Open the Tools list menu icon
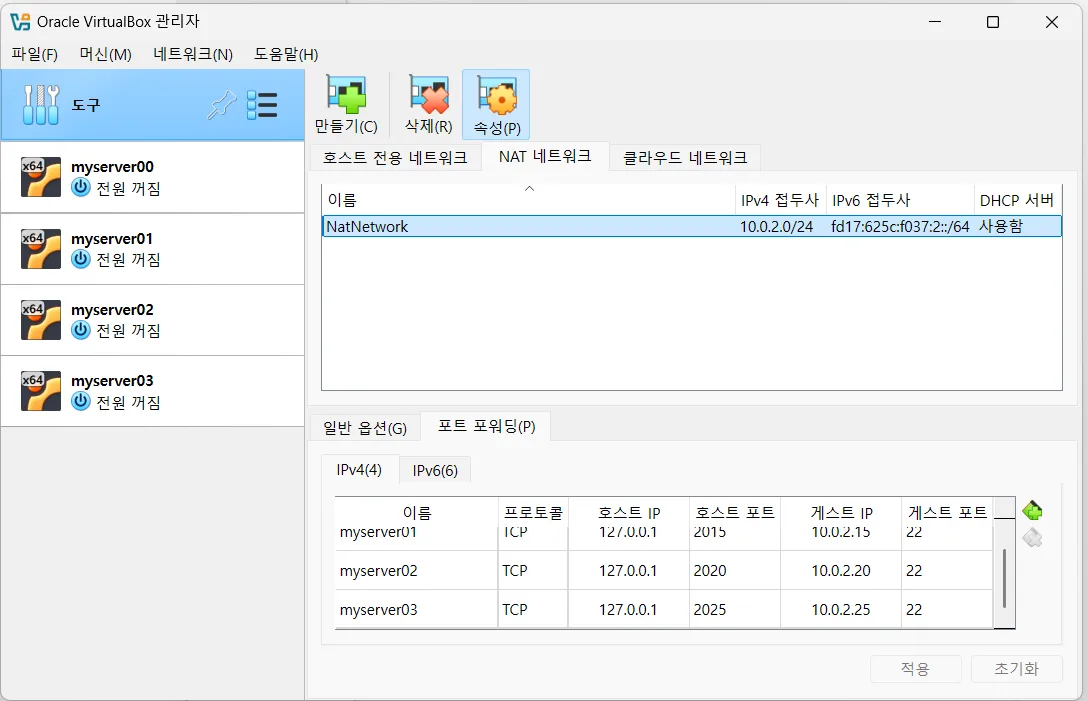1088x701 pixels. click(x=262, y=105)
